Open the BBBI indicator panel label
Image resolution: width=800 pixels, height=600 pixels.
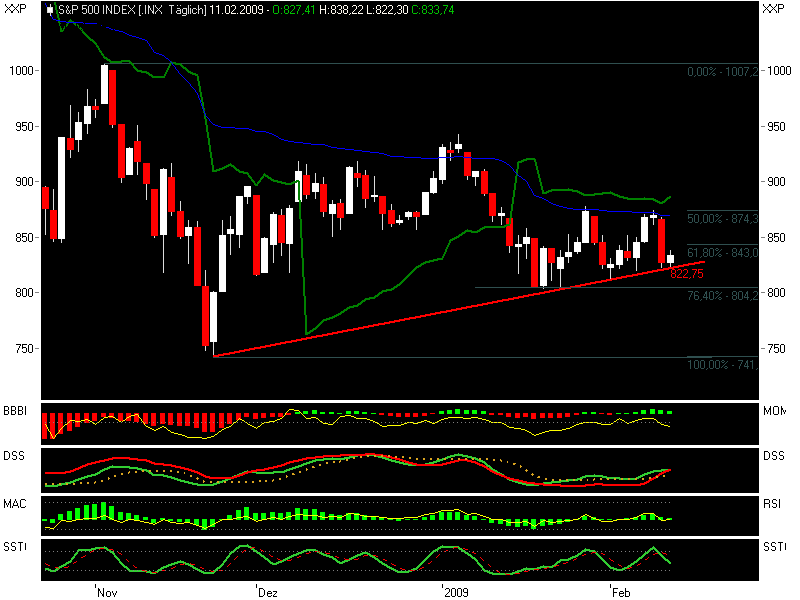(15, 411)
